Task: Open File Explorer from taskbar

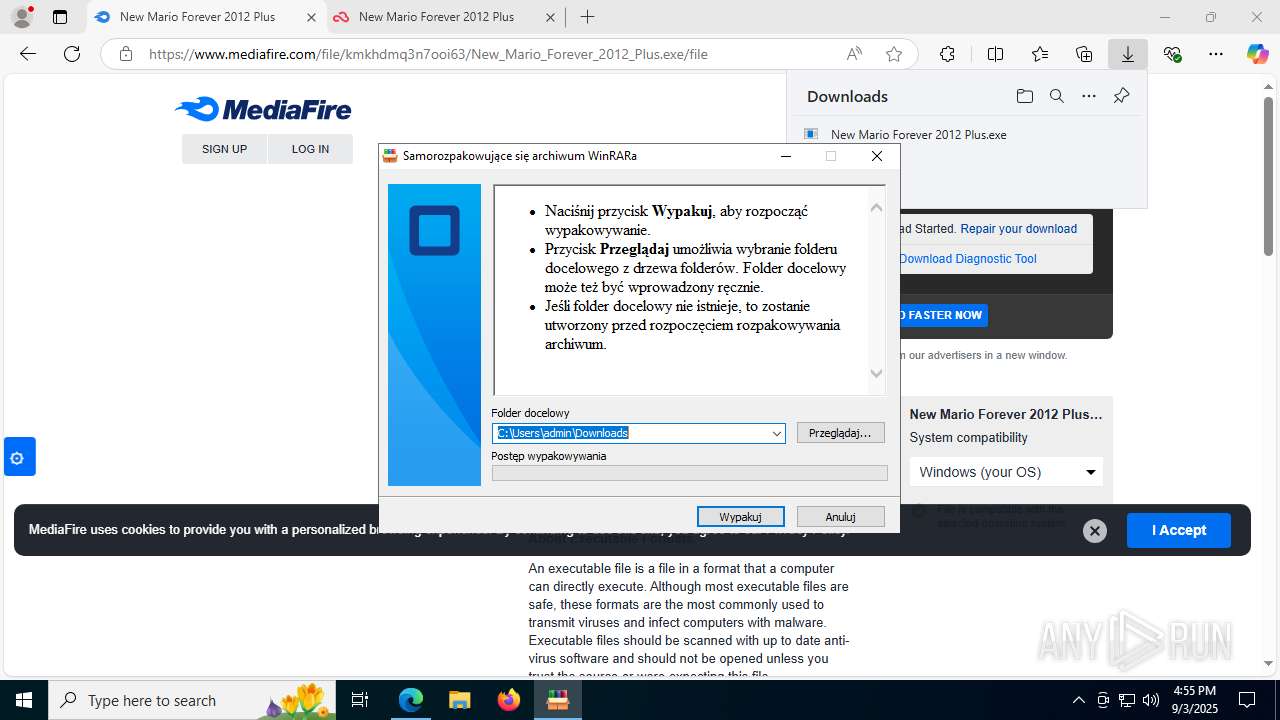Action: coord(459,700)
